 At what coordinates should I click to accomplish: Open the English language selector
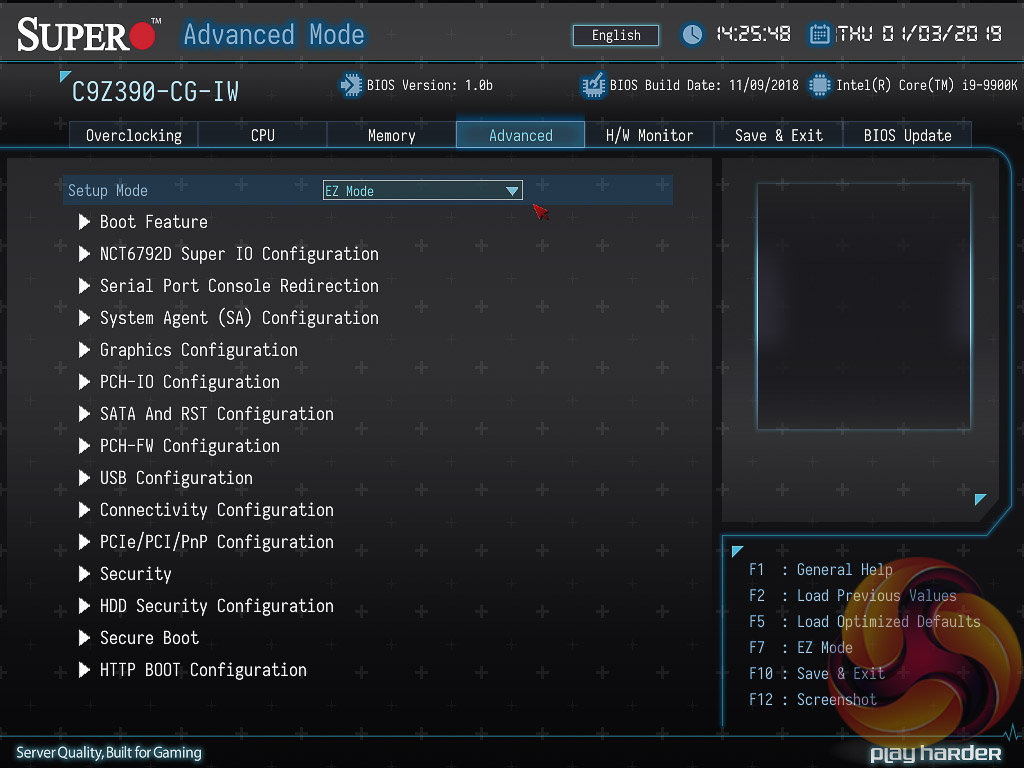[x=616, y=35]
